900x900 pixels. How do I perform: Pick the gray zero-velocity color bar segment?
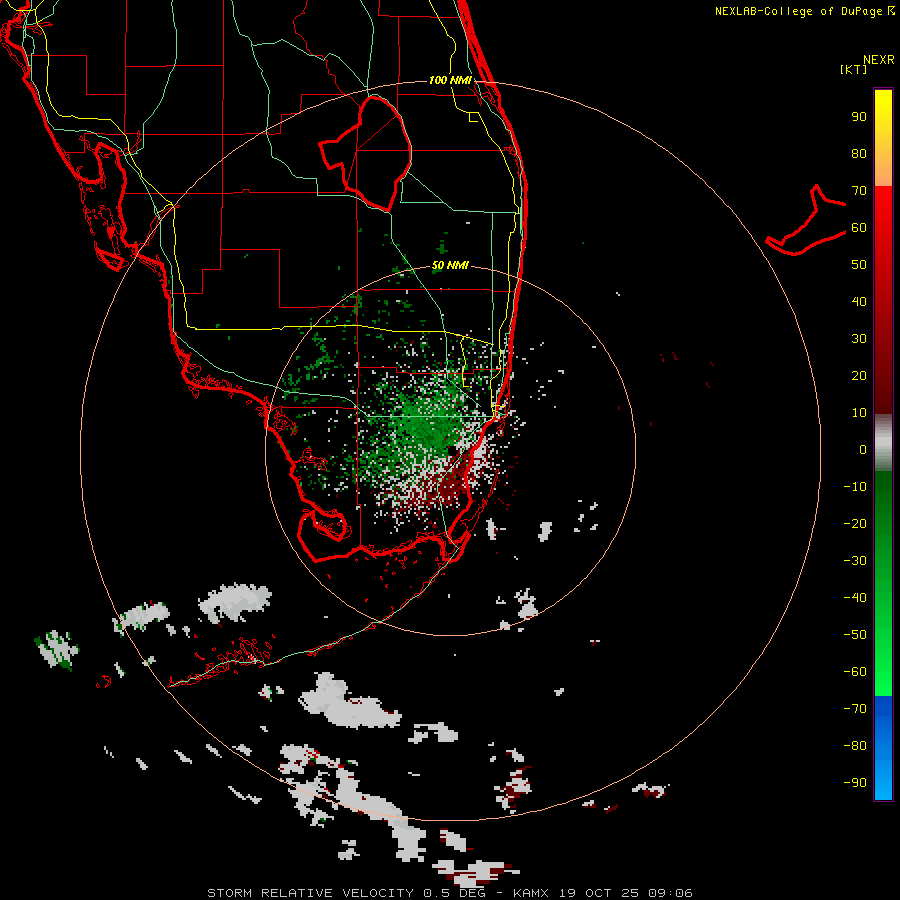tap(883, 443)
